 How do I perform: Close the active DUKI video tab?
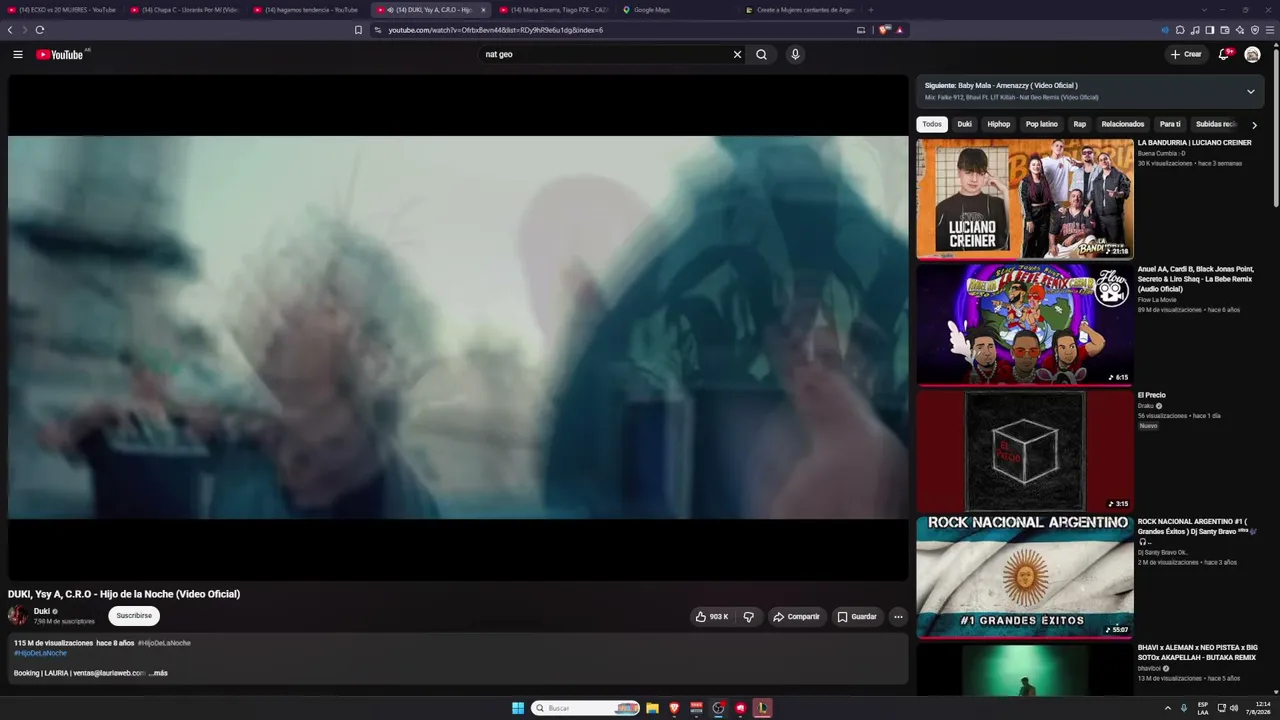[483, 10]
